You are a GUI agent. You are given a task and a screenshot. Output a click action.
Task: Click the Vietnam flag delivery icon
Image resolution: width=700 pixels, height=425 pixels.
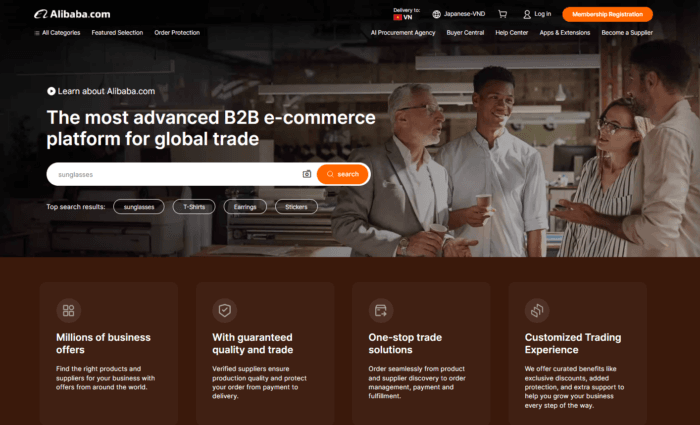click(x=397, y=17)
